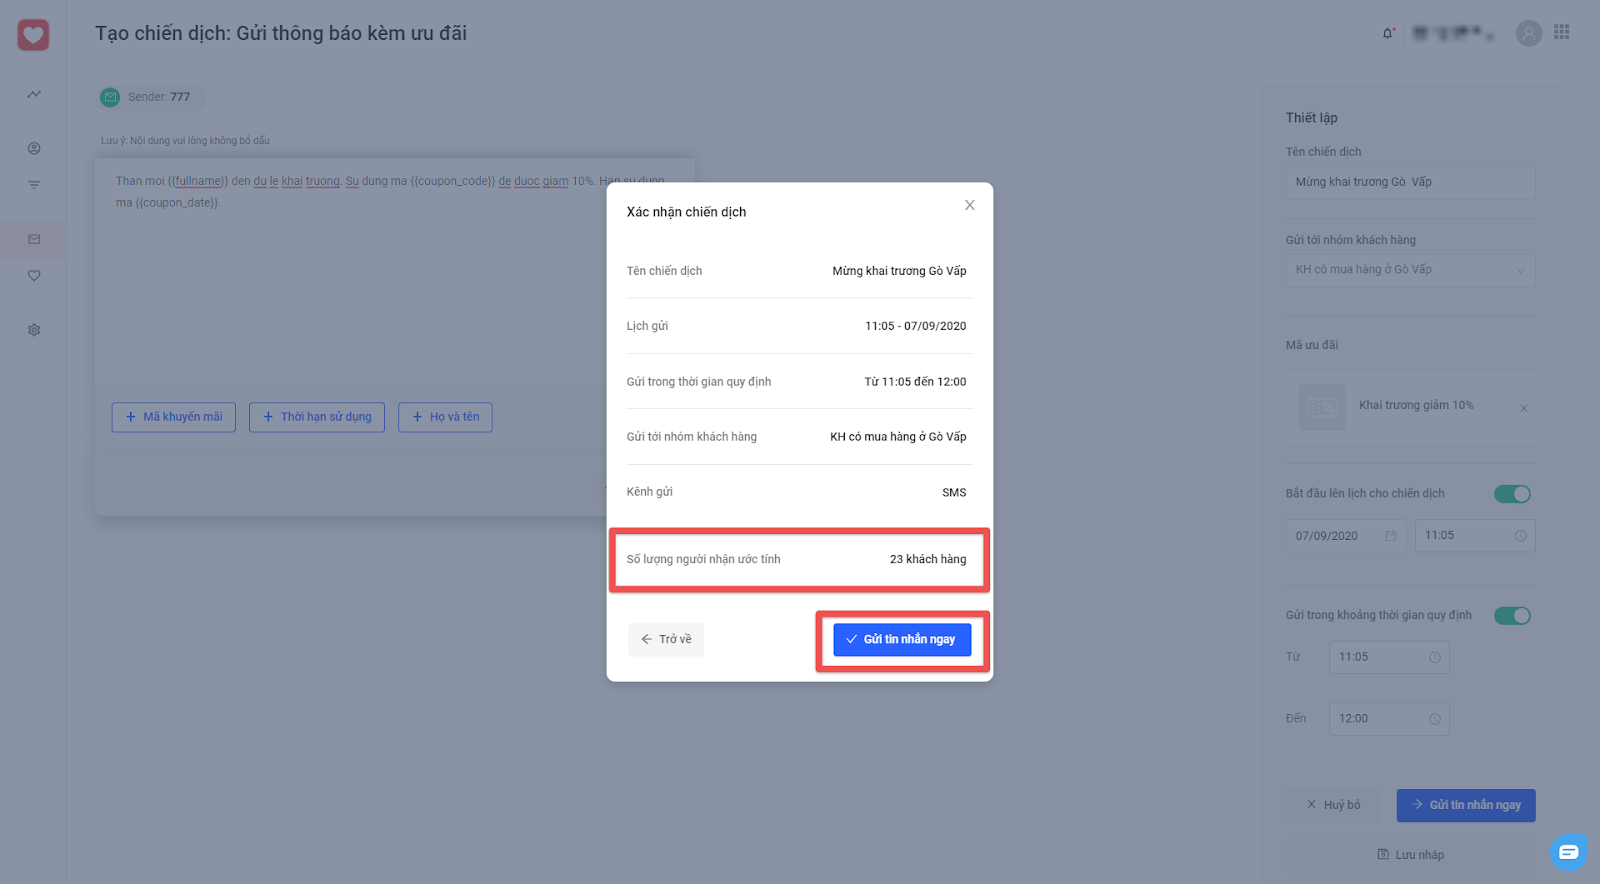The image size is (1600, 884).
Task: Click the Từ 11:05 đến 12:00 value
Action: pyautogui.click(x=915, y=382)
